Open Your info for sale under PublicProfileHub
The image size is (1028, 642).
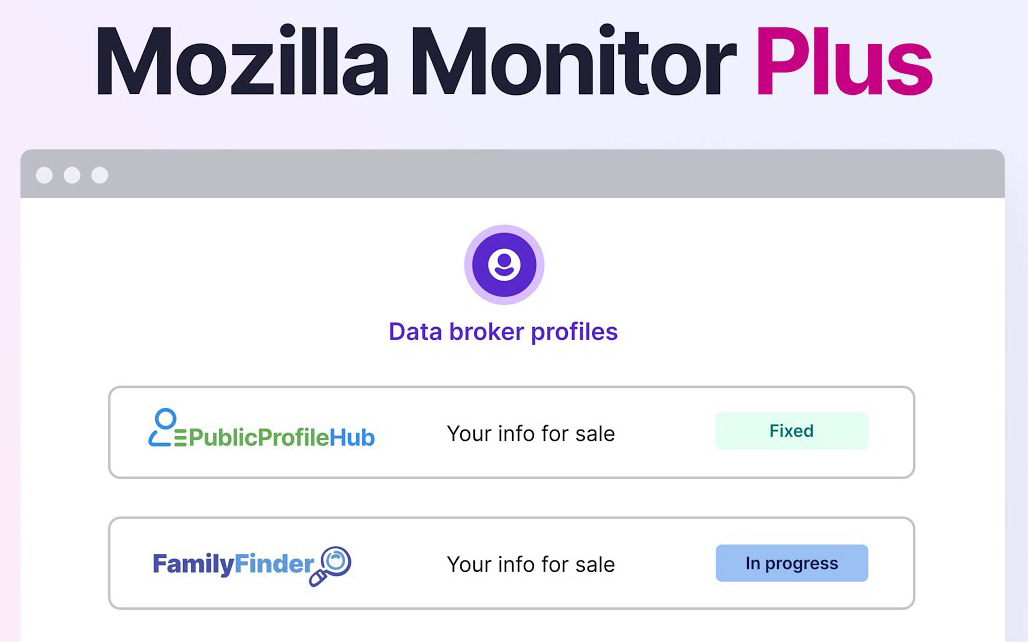tap(531, 433)
